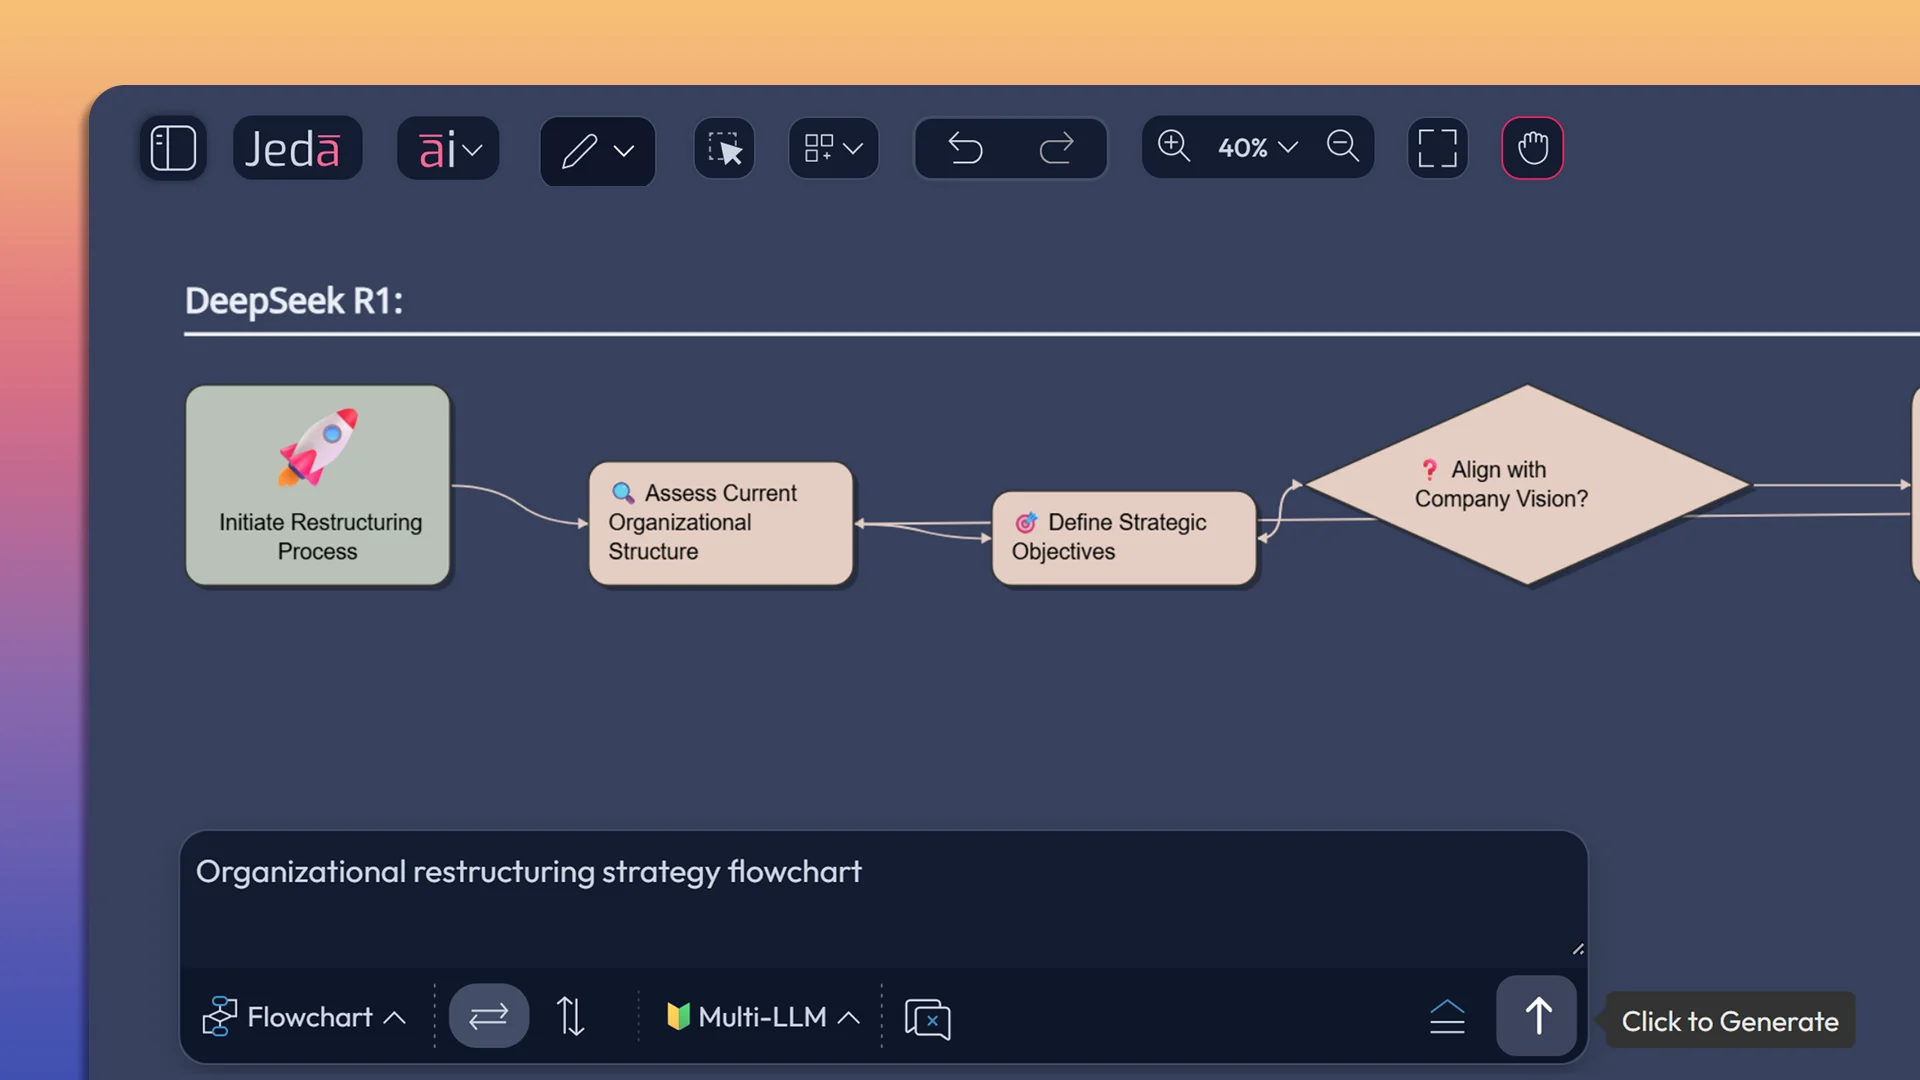Click the Zoom out magnifier icon
1920x1080 pixels.
coord(1341,146)
